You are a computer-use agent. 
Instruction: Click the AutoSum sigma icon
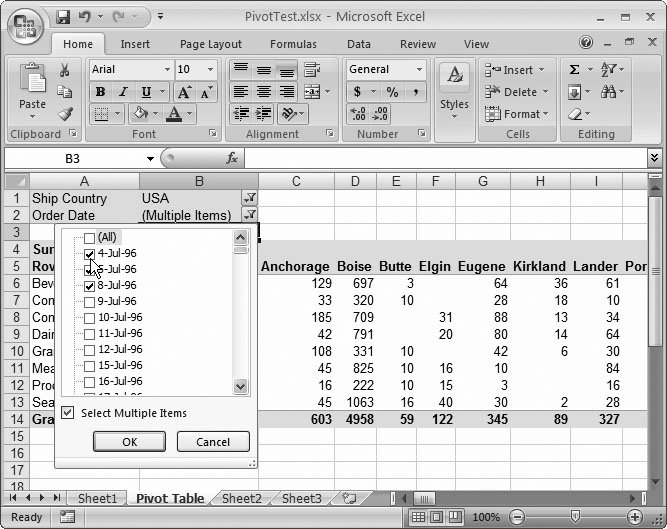click(x=574, y=70)
